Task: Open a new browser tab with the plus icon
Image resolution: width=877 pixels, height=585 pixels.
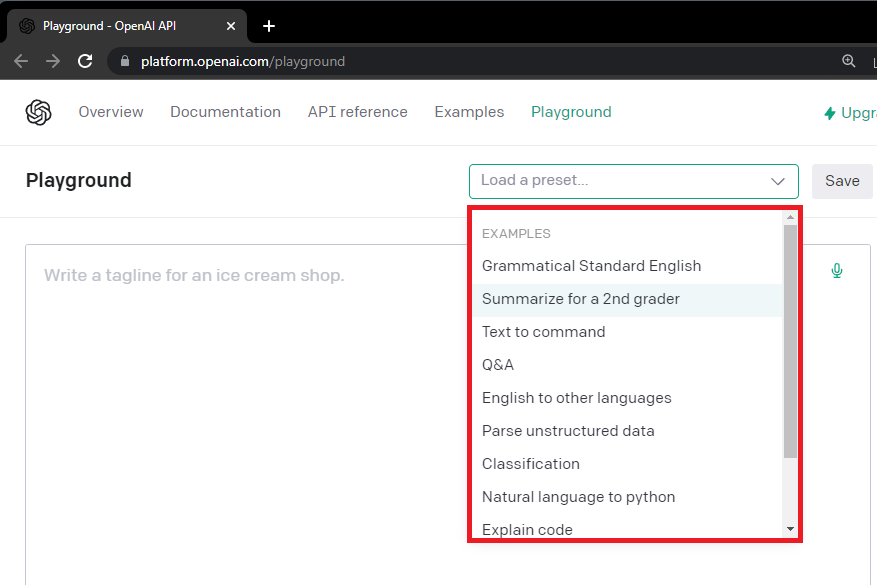Action: pyautogui.click(x=268, y=26)
